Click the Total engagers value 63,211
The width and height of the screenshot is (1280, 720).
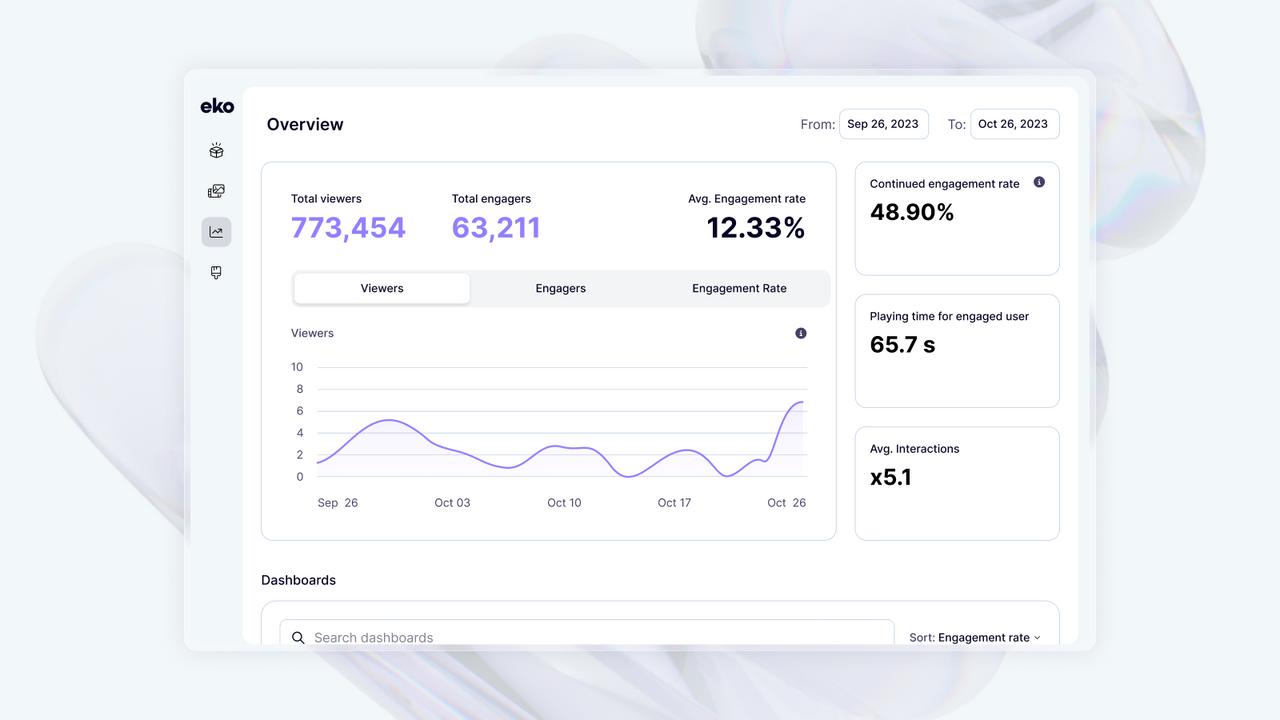[x=496, y=228]
